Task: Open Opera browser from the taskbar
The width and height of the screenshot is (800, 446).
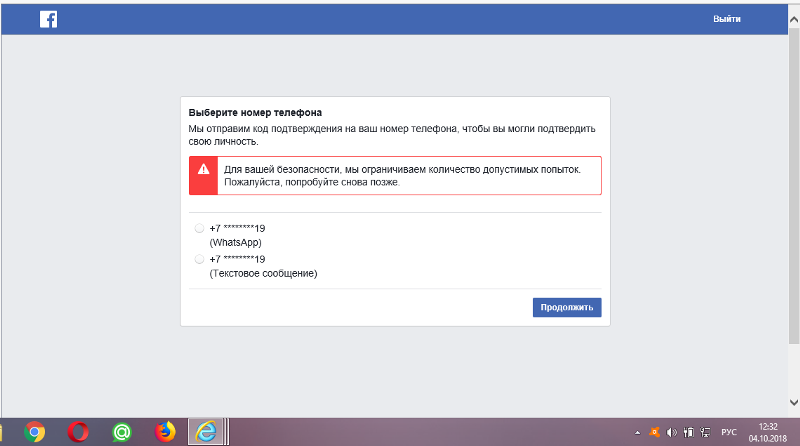Action: pos(78,432)
